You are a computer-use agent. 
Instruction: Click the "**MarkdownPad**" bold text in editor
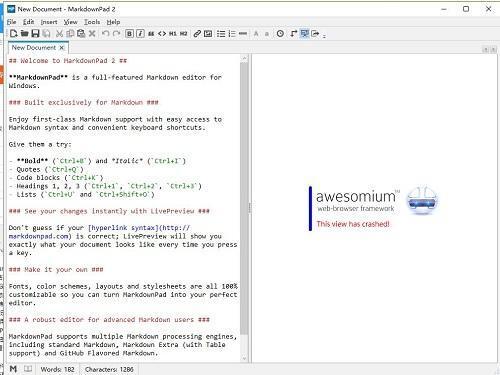click(x=38, y=77)
